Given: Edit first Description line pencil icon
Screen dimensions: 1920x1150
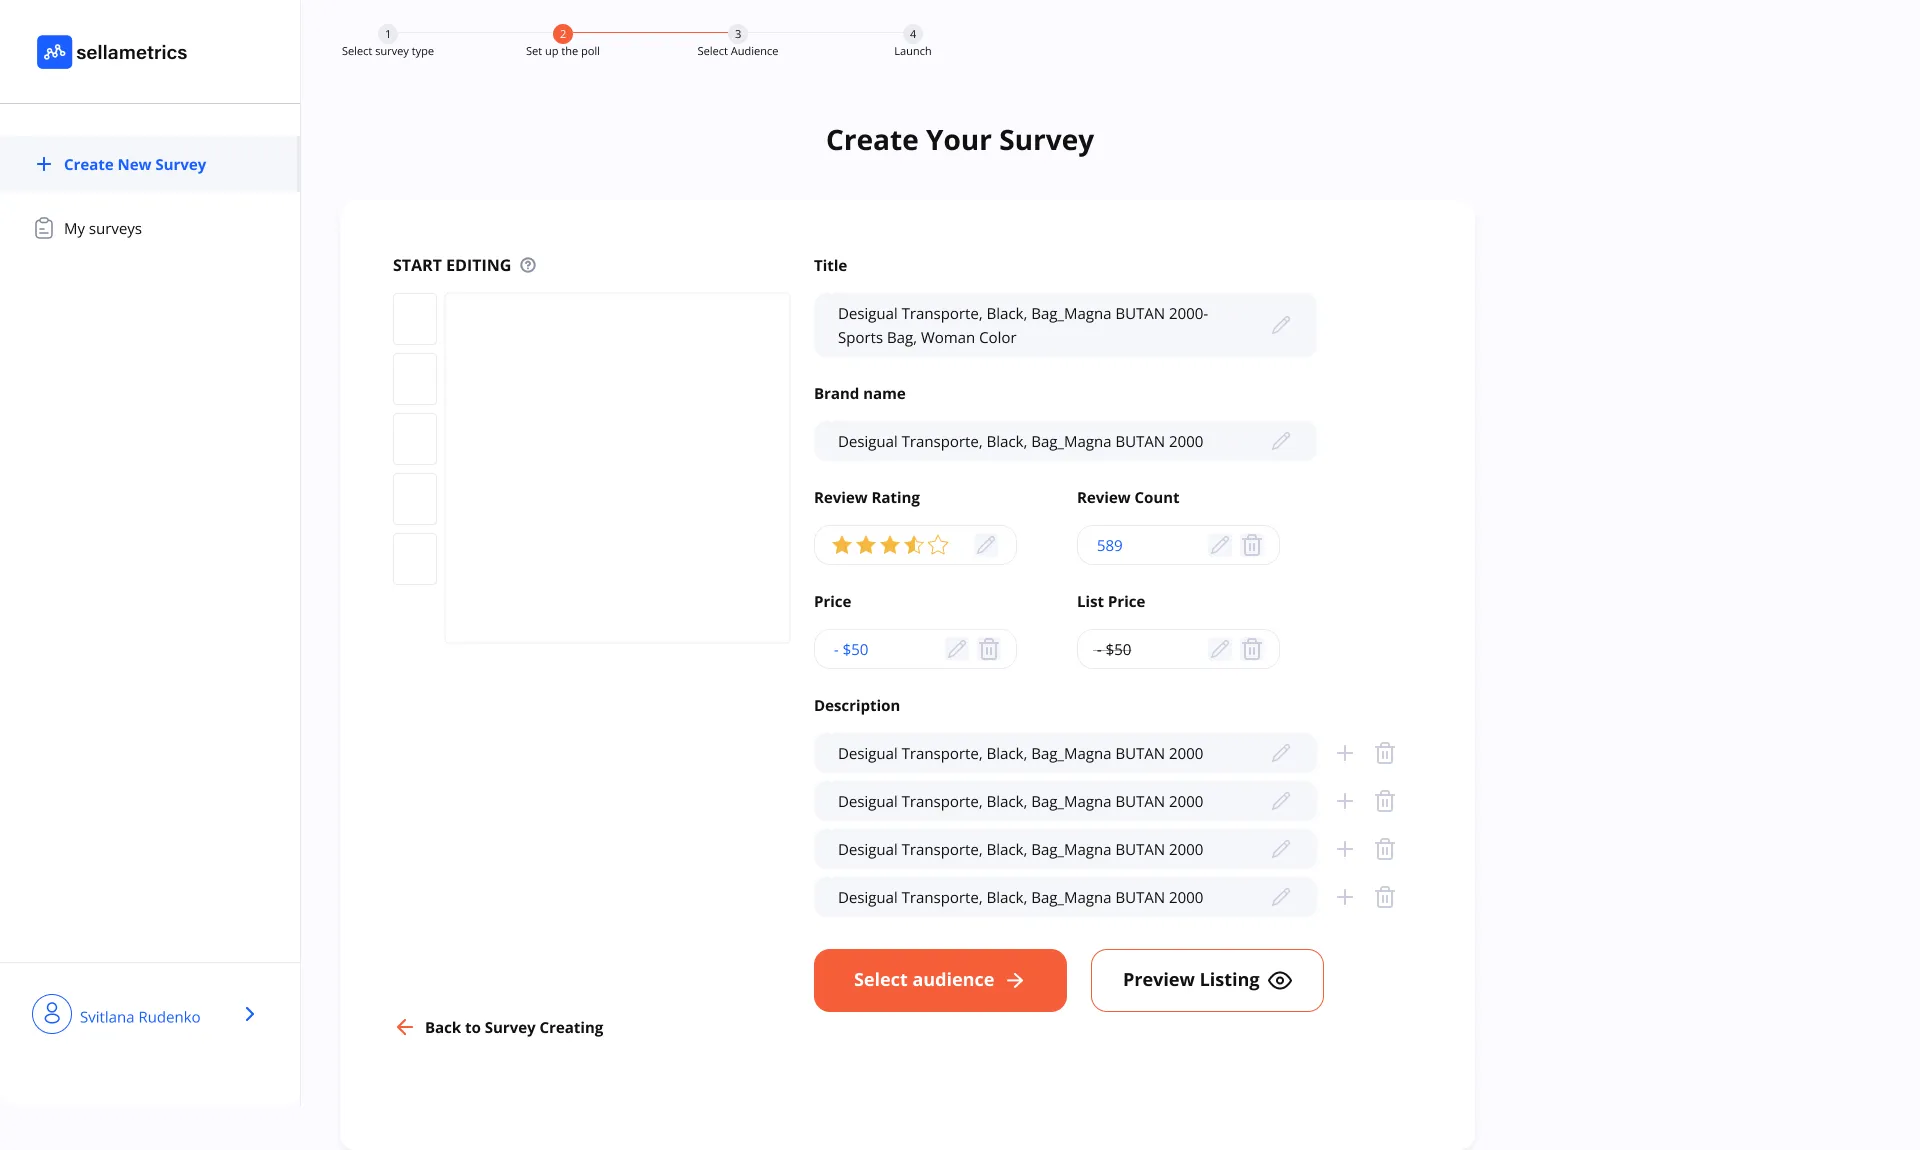Looking at the screenshot, I should [x=1281, y=753].
